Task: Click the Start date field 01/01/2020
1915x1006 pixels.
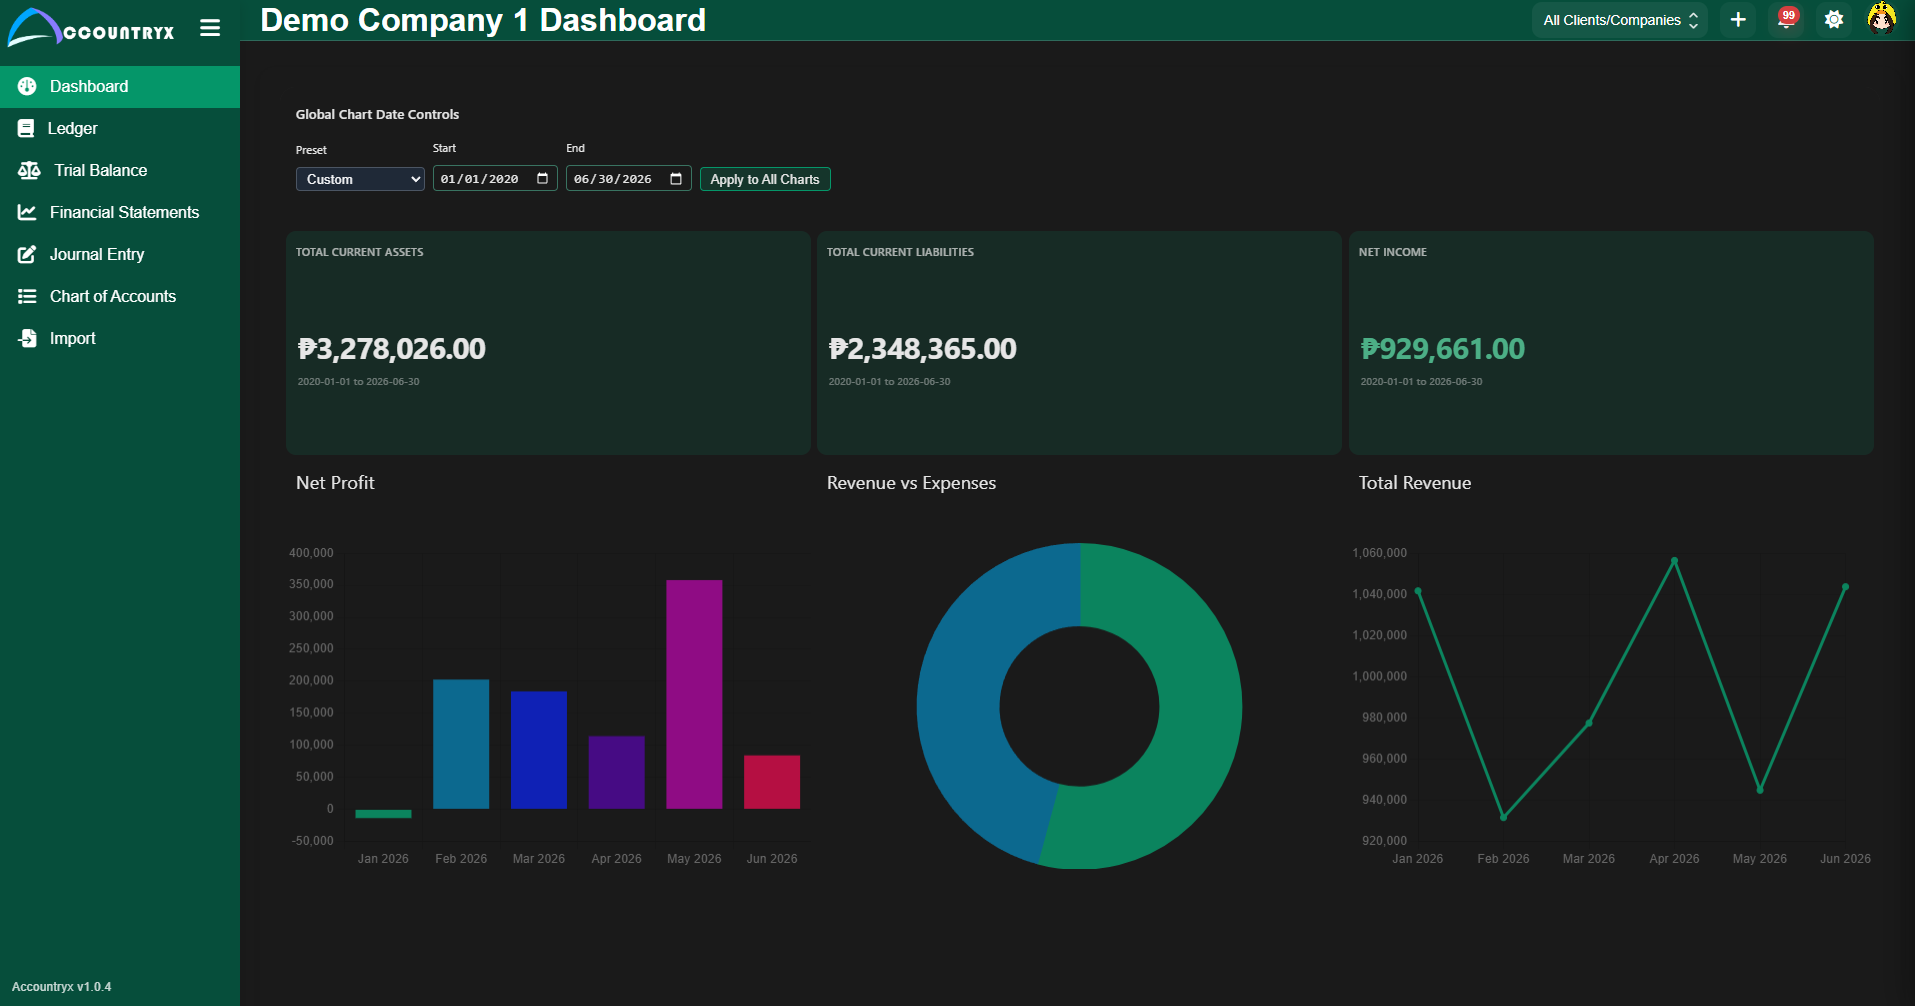Action: point(495,179)
